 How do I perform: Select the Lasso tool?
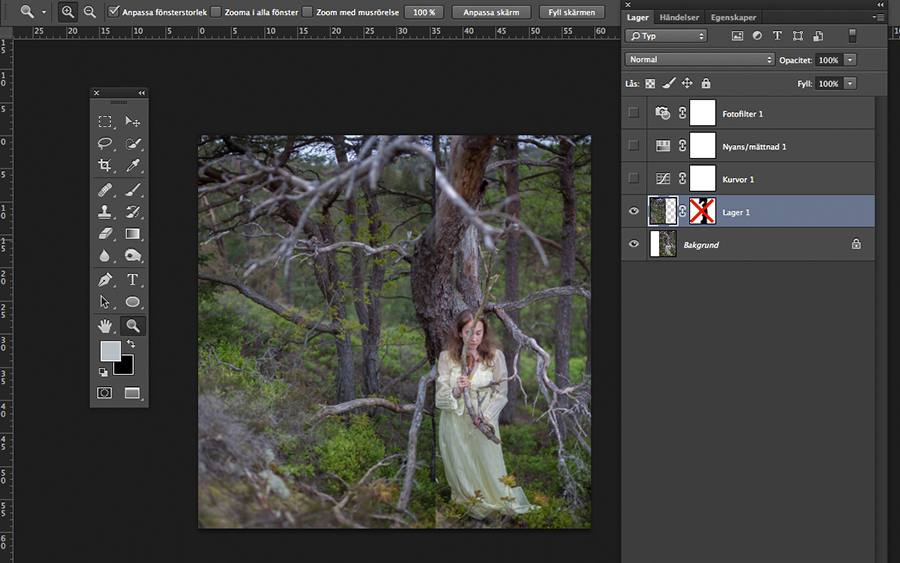105,144
